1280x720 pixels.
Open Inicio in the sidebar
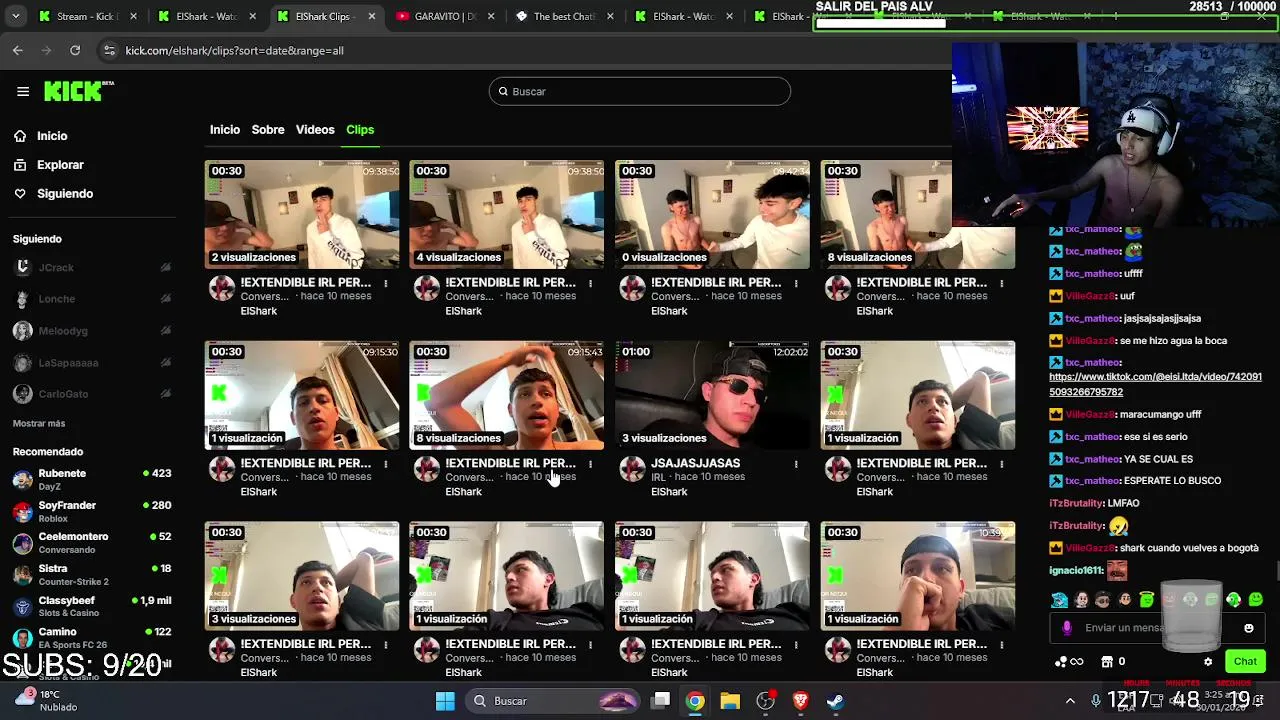tap(41, 136)
